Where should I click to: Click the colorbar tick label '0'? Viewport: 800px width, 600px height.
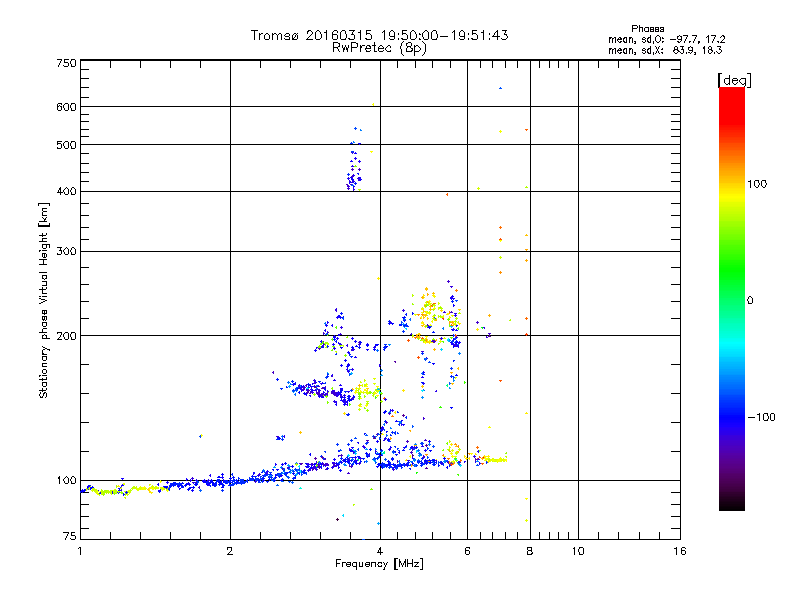[x=749, y=301]
